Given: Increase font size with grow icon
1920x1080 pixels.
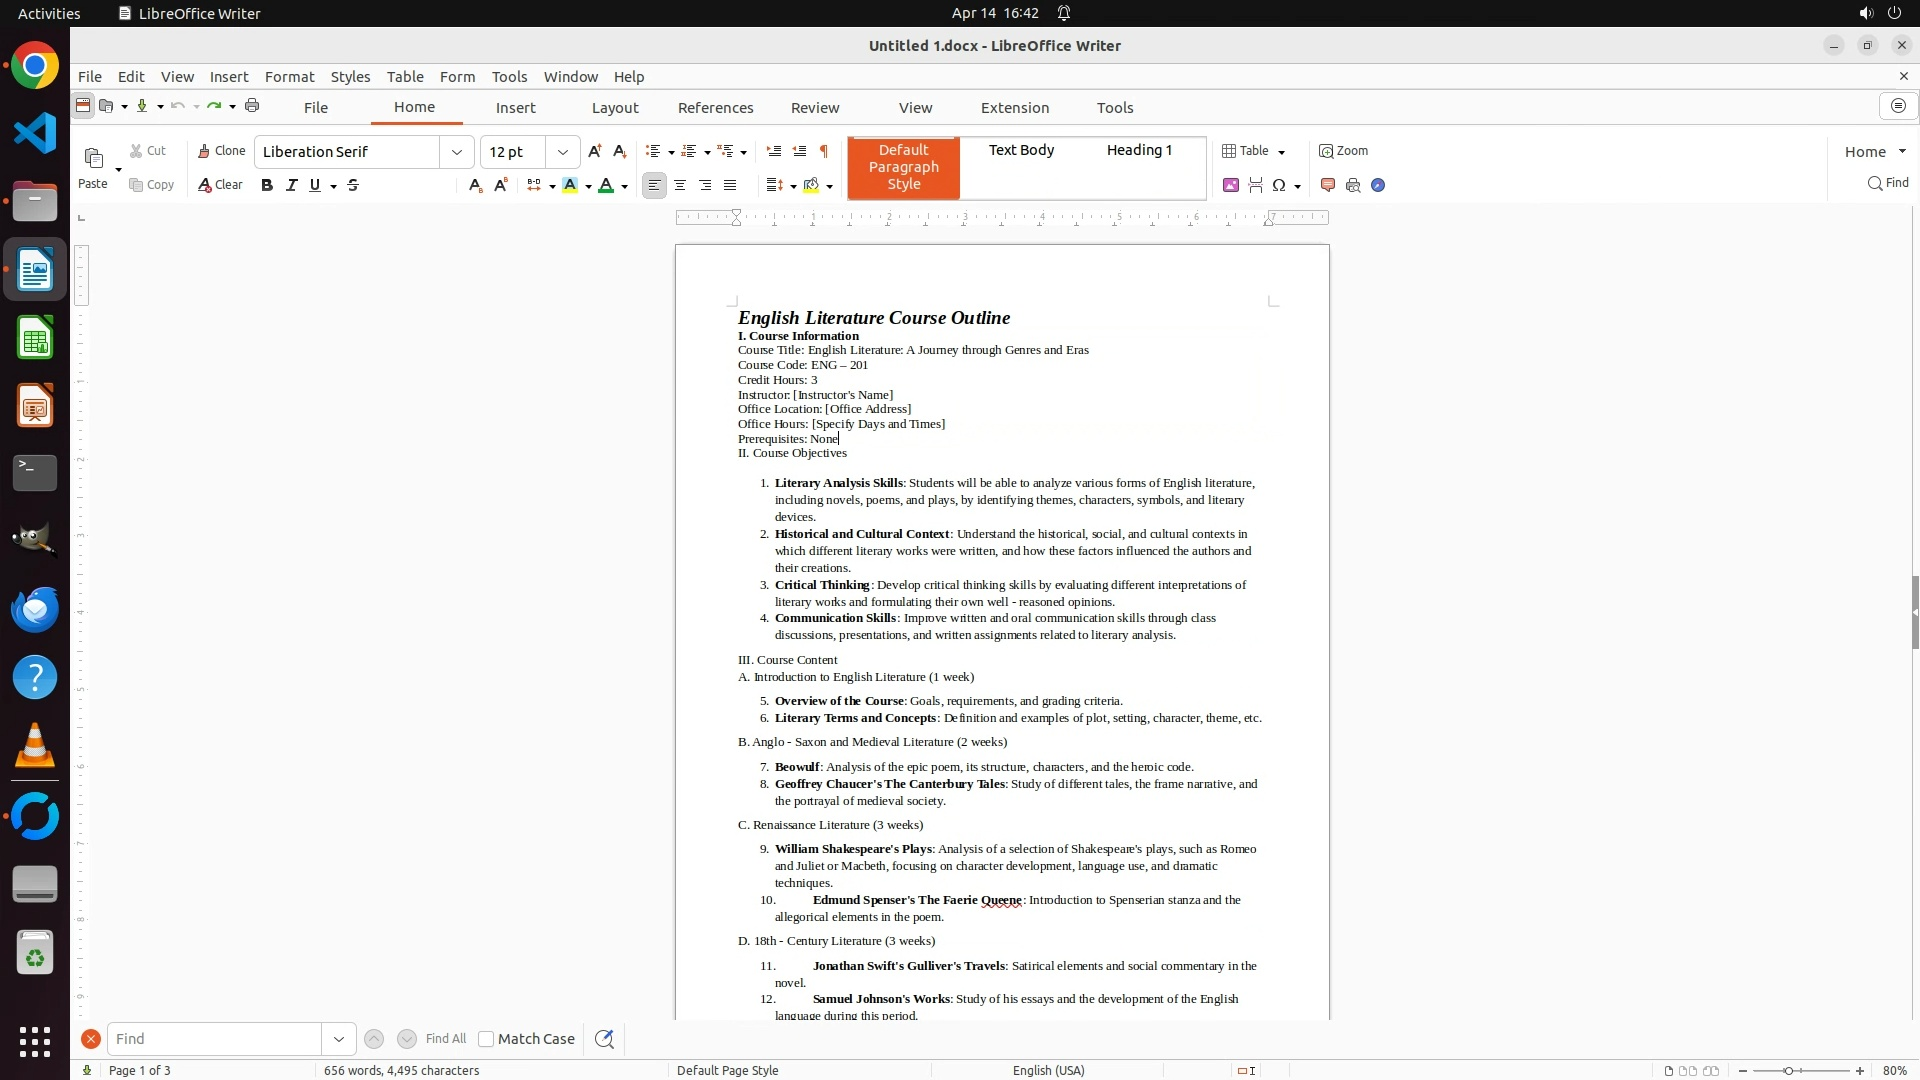Looking at the screenshot, I should 595,151.
